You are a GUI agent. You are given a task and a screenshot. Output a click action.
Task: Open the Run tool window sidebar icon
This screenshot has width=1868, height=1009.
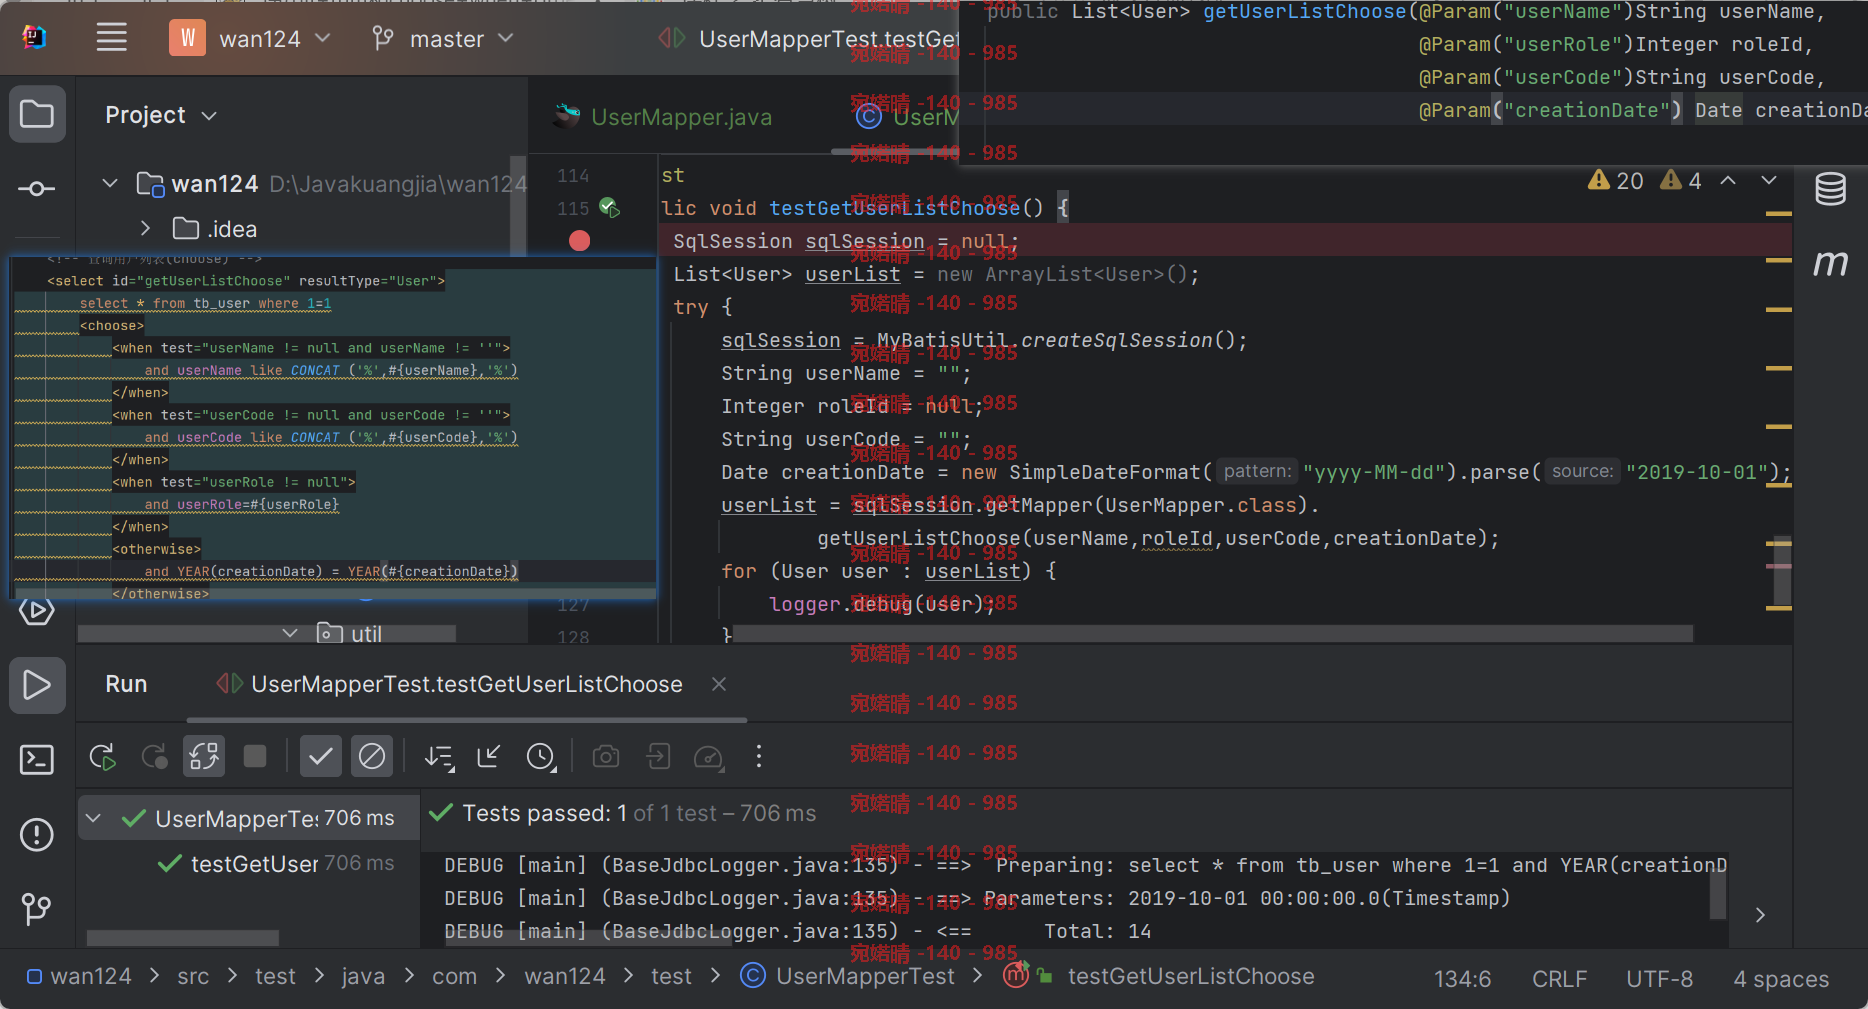[37, 685]
